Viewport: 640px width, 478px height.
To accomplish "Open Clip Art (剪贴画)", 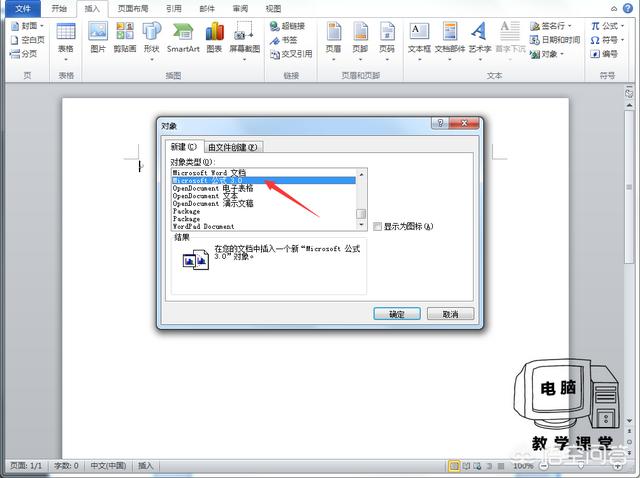I will tap(124, 38).
